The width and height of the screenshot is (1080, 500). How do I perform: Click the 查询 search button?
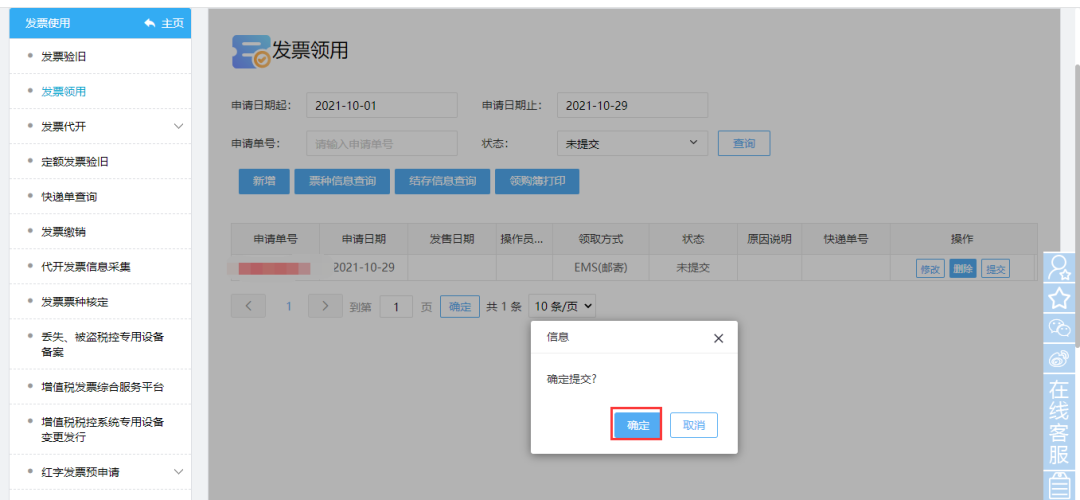coord(744,143)
